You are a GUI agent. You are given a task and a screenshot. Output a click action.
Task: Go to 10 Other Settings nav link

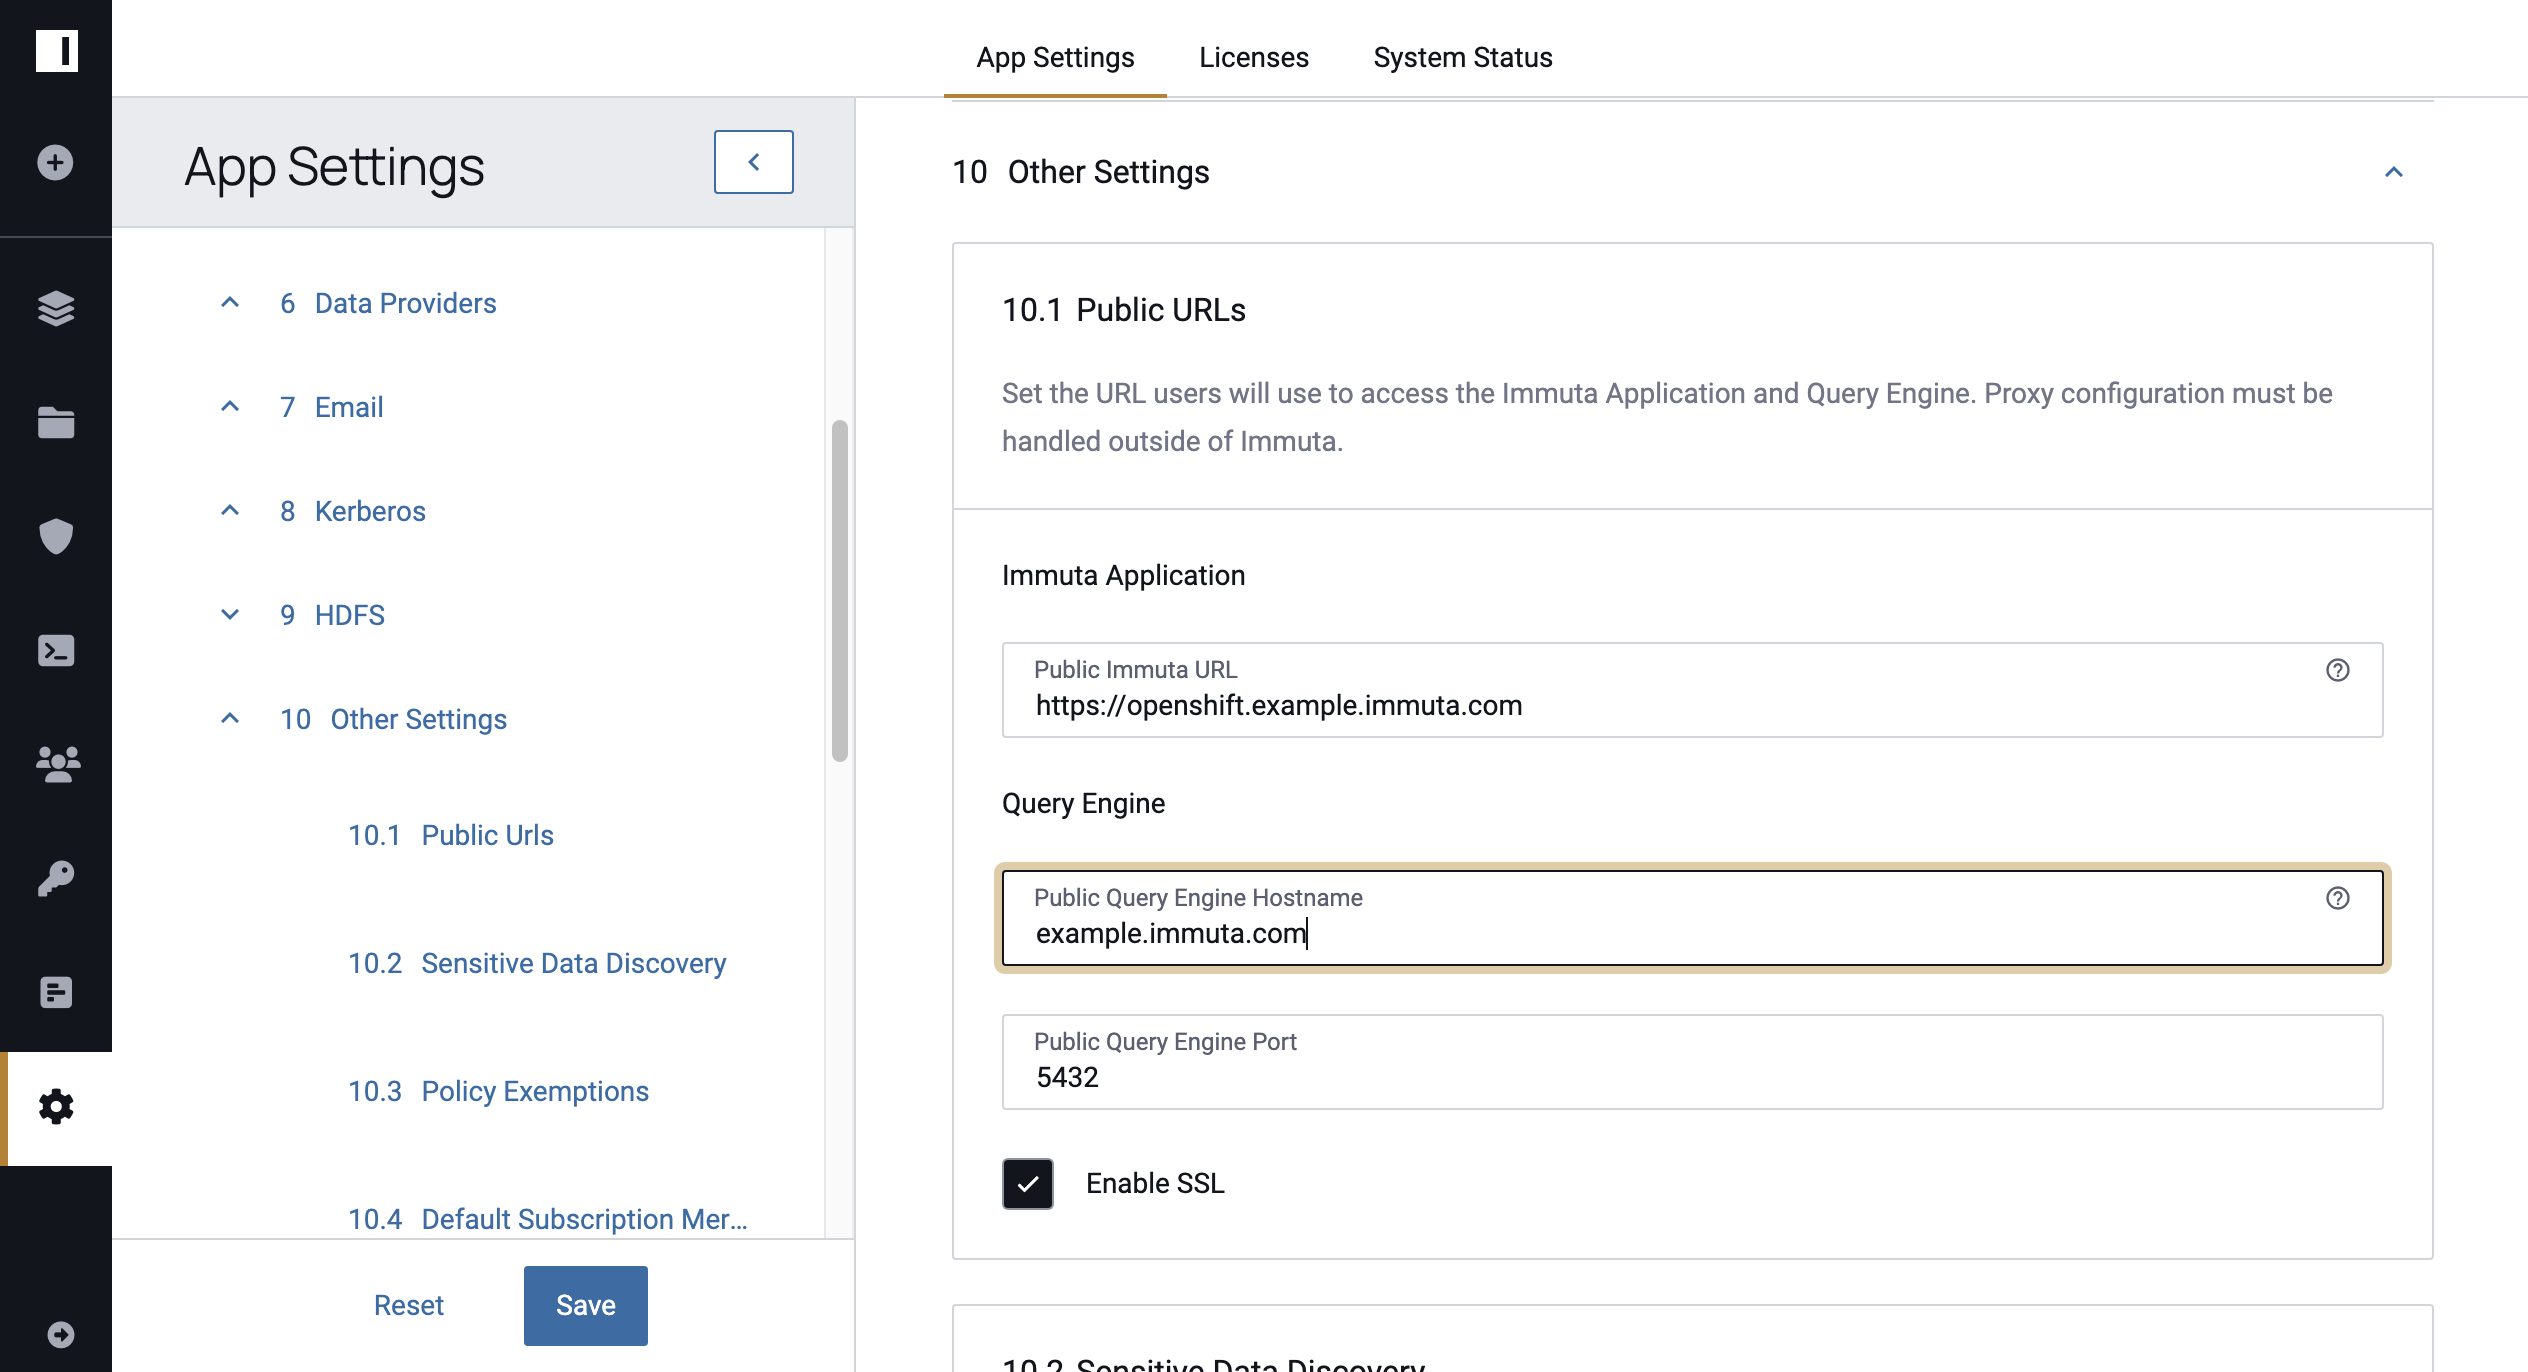coord(393,719)
